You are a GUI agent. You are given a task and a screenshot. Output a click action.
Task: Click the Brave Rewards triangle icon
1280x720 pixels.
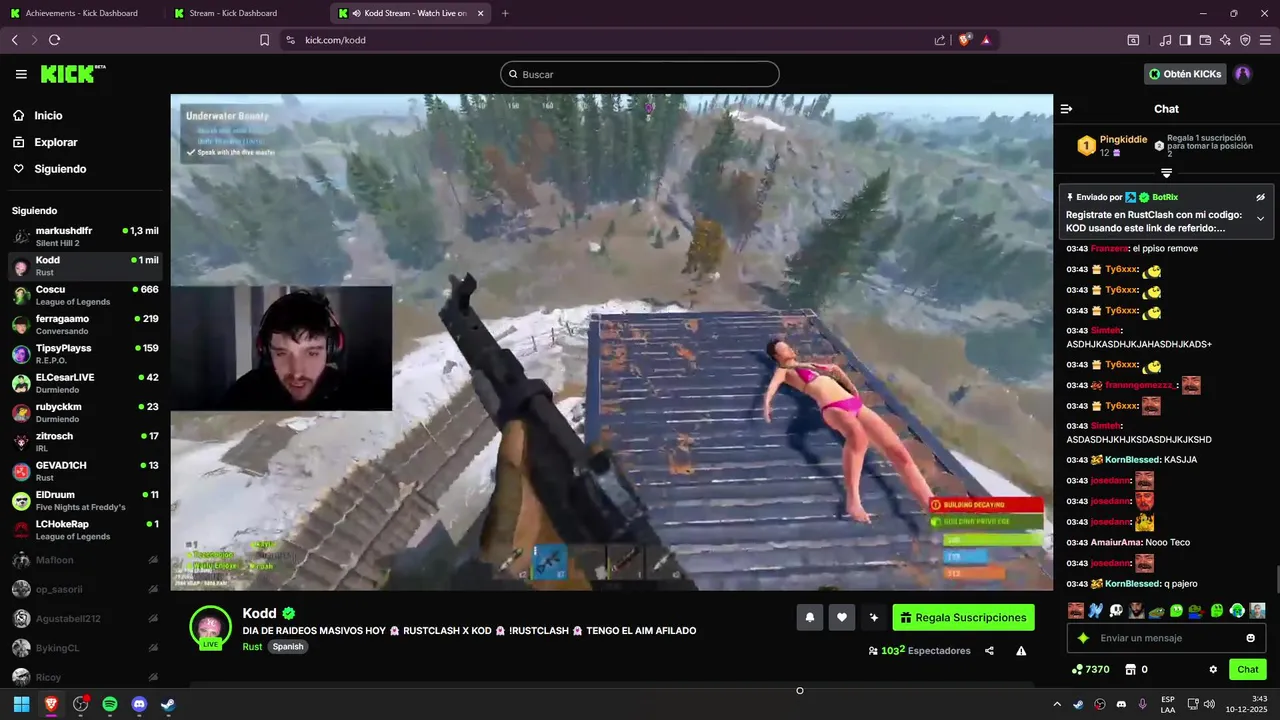(x=986, y=40)
